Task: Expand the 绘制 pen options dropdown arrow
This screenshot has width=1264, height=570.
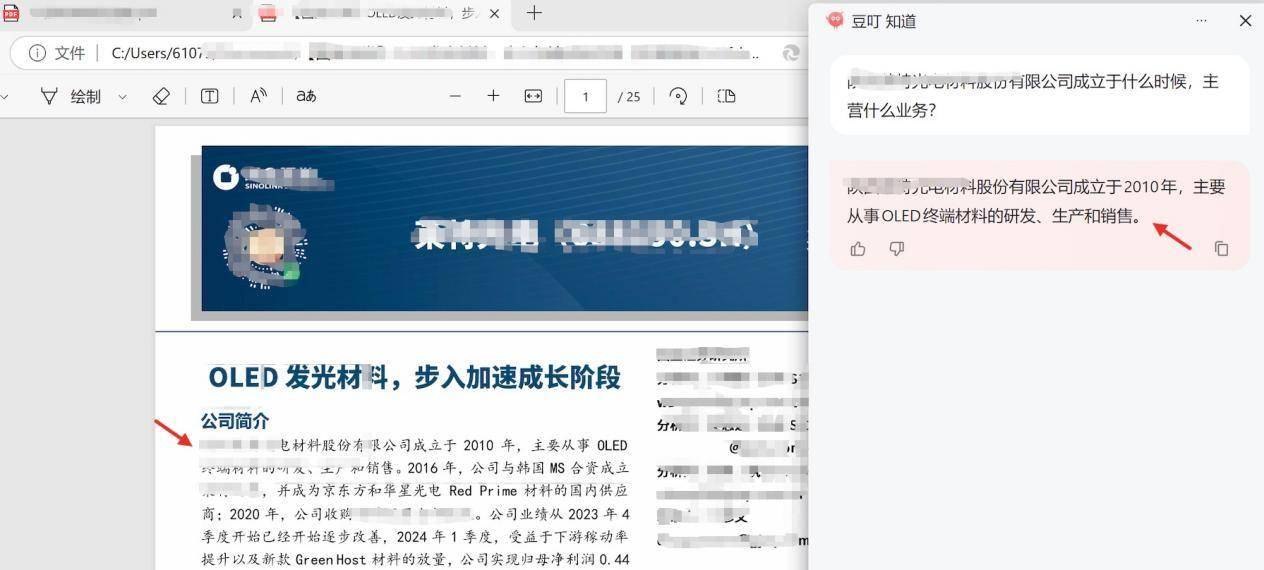Action: 123,97
